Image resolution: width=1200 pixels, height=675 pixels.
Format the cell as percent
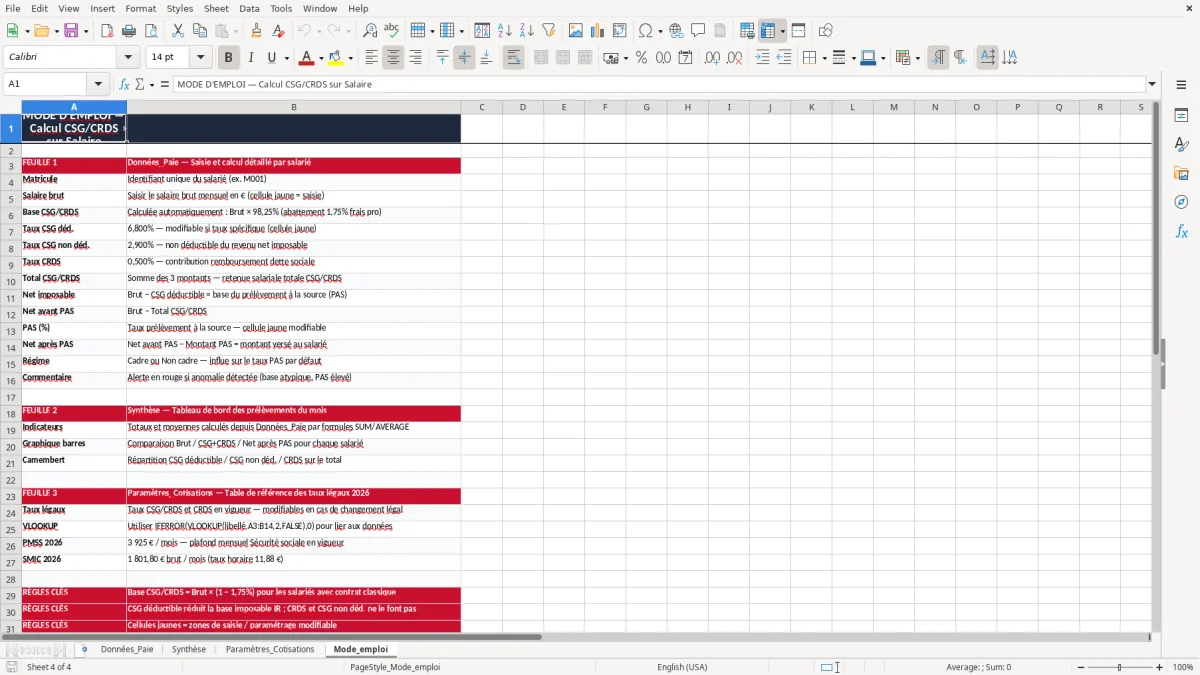click(x=641, y=58)
